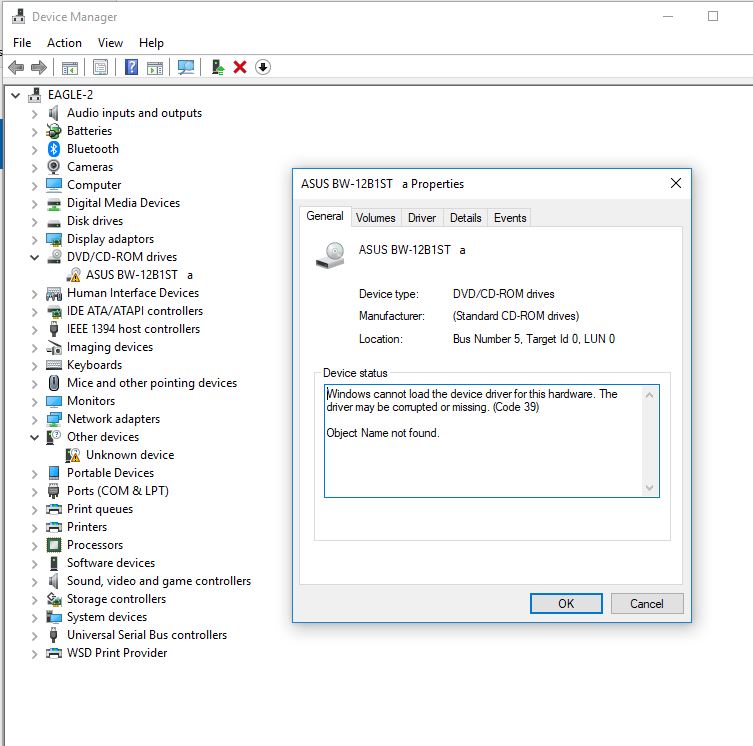The height and width of the screenshot is (746, 753).
Task: Switch to the Details tab
Action: pyautogui.click(x=465, y=218)
